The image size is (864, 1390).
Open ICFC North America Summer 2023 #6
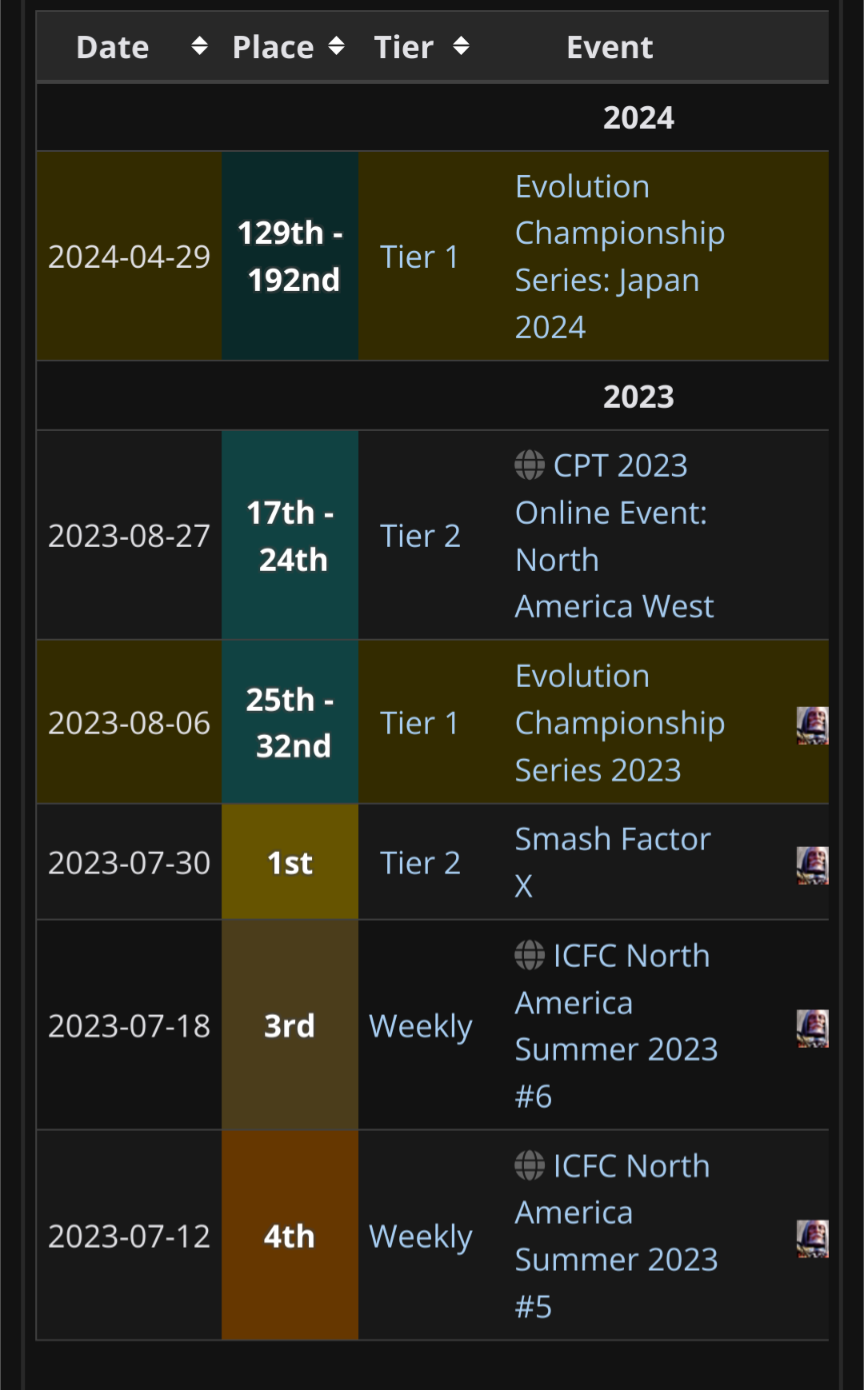tap(616, 1026)
